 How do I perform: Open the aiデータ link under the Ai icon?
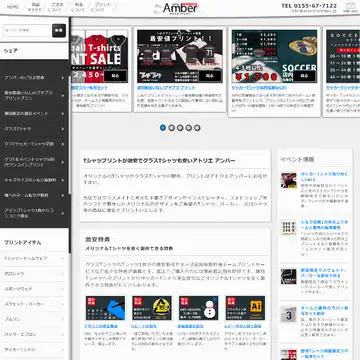point(243,326)
